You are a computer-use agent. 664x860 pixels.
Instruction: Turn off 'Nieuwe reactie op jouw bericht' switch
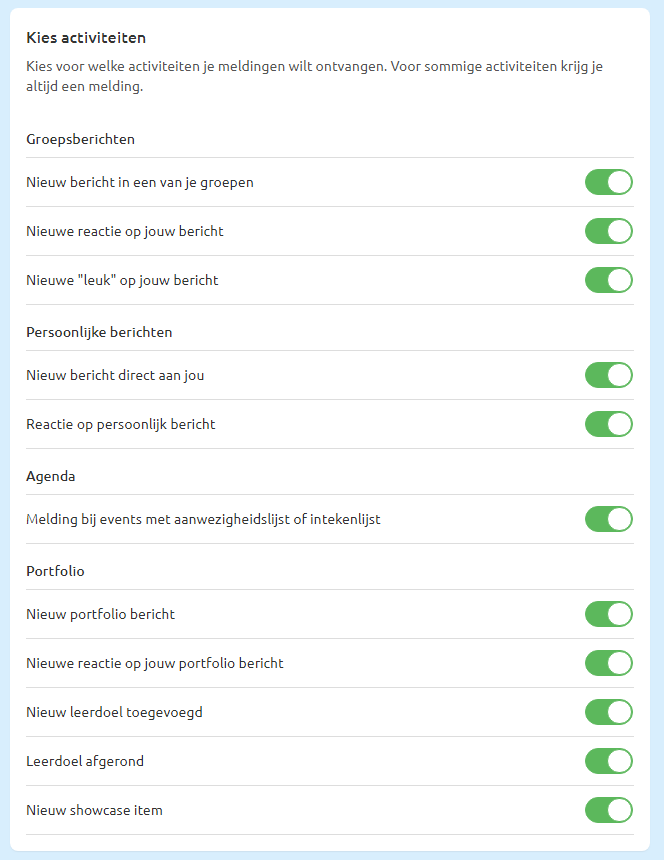pos(609,231)
